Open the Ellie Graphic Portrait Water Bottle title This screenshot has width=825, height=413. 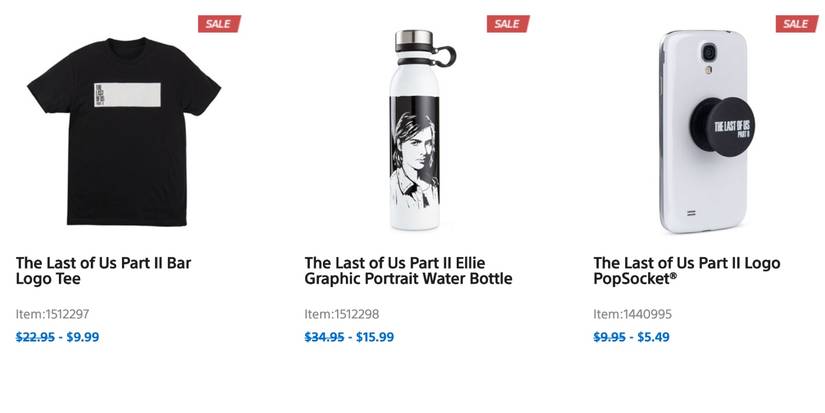408,271
